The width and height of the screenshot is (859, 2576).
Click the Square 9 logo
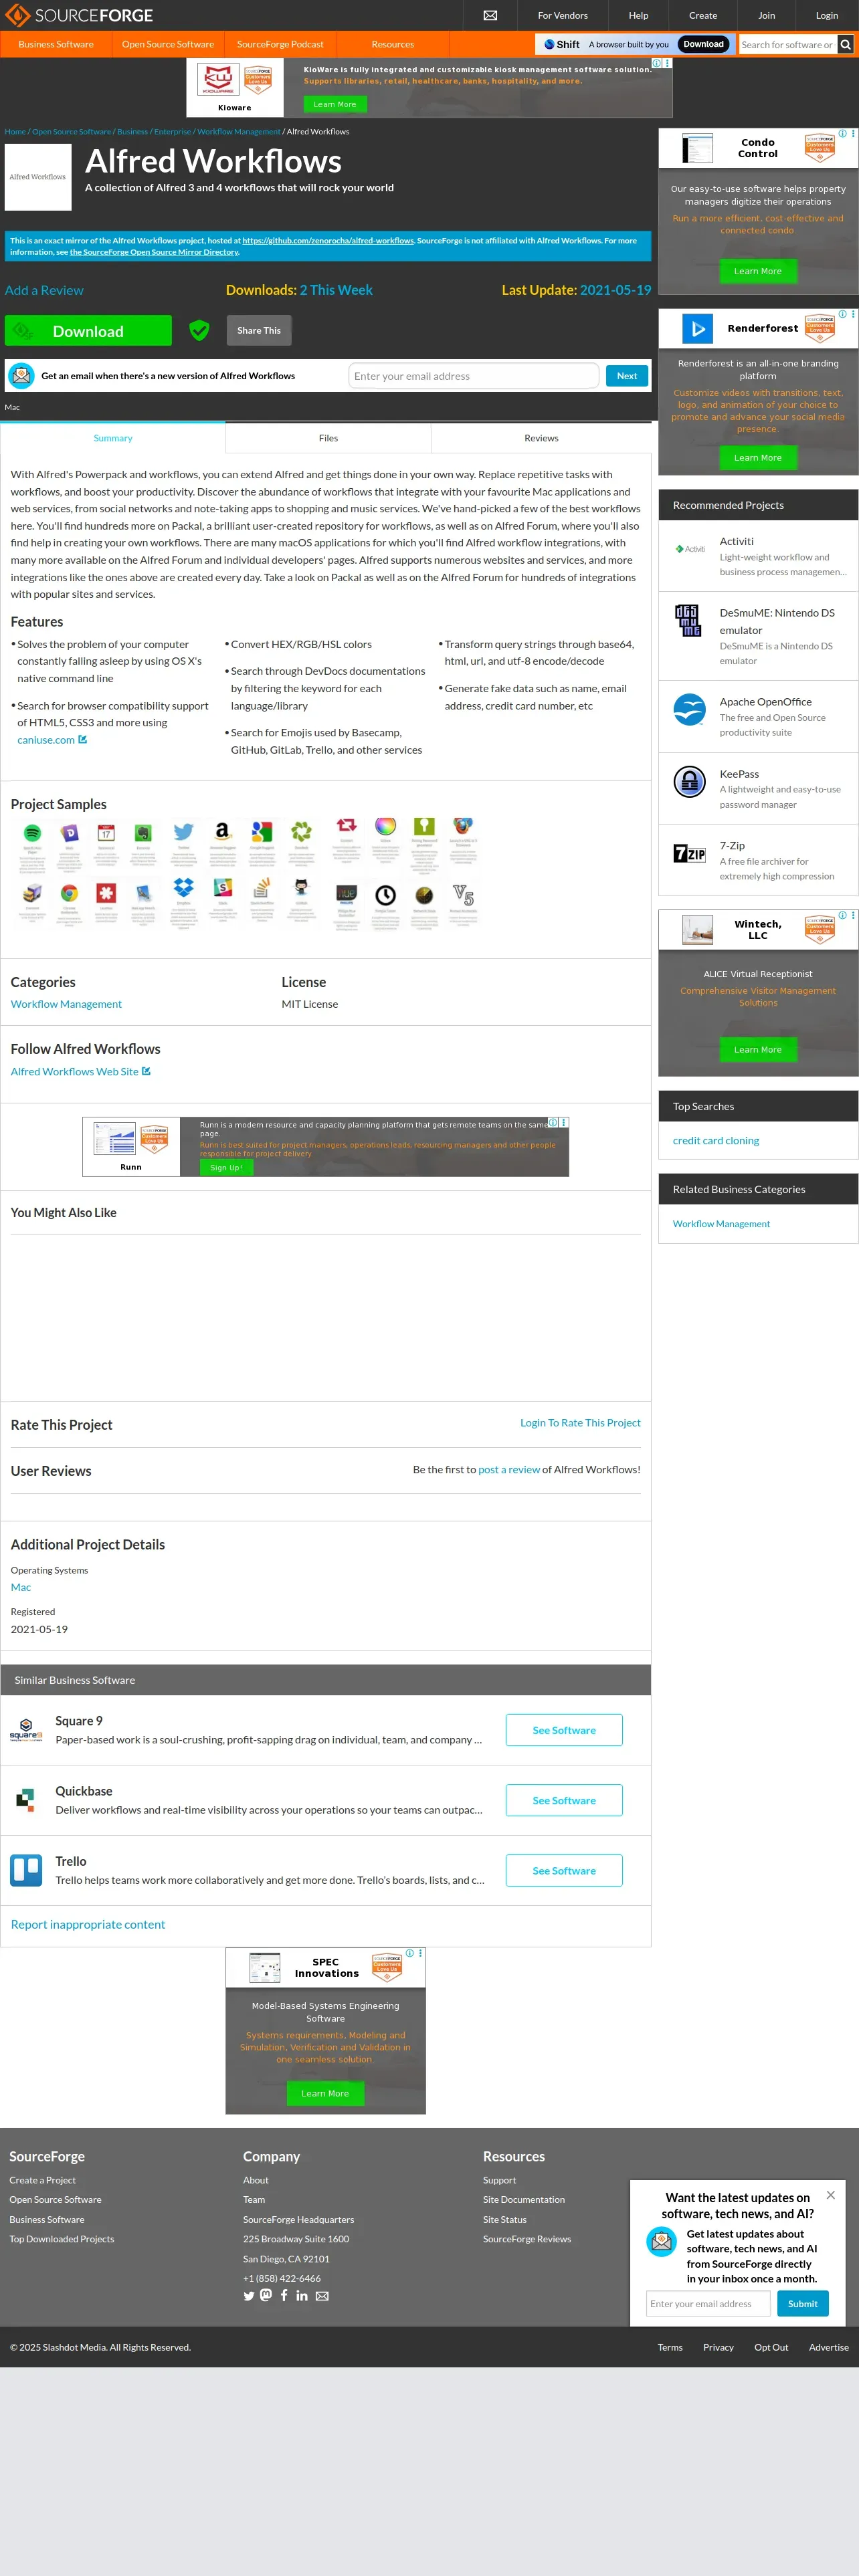tap(26, 1729)
